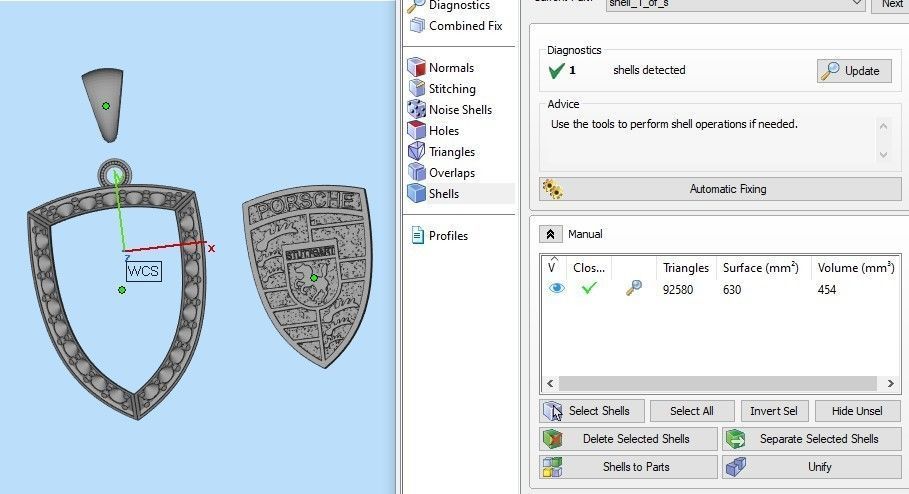Toggle shell visibility eye icon
This screenshot has height=494, width=909.
(x=557, y=288)
